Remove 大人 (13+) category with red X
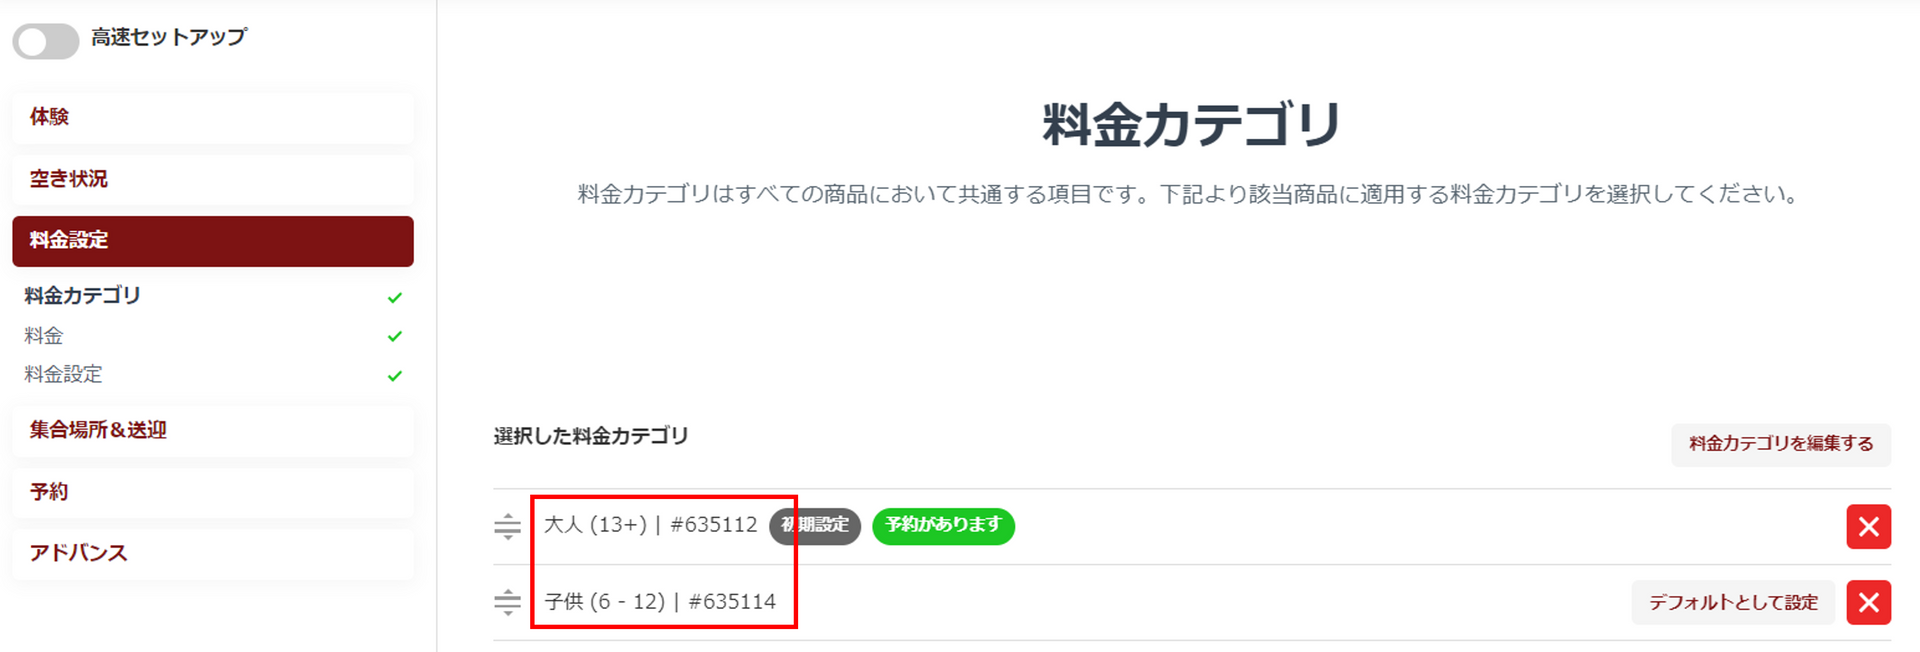Screen dimensions: 1920x652 [1868, 527]
